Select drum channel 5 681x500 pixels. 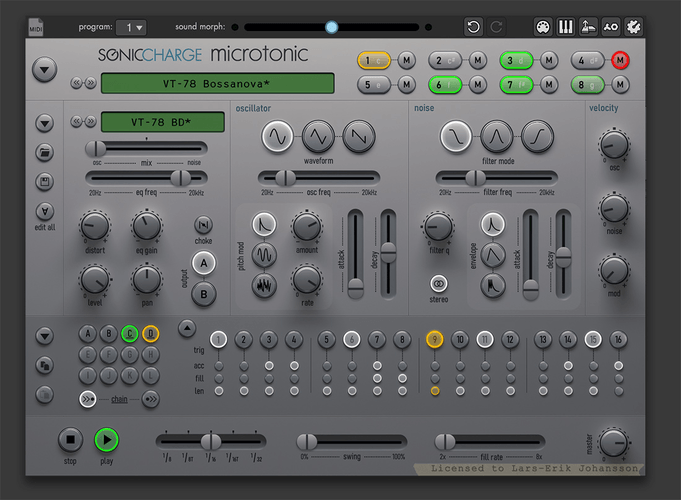tap(374, 84)
